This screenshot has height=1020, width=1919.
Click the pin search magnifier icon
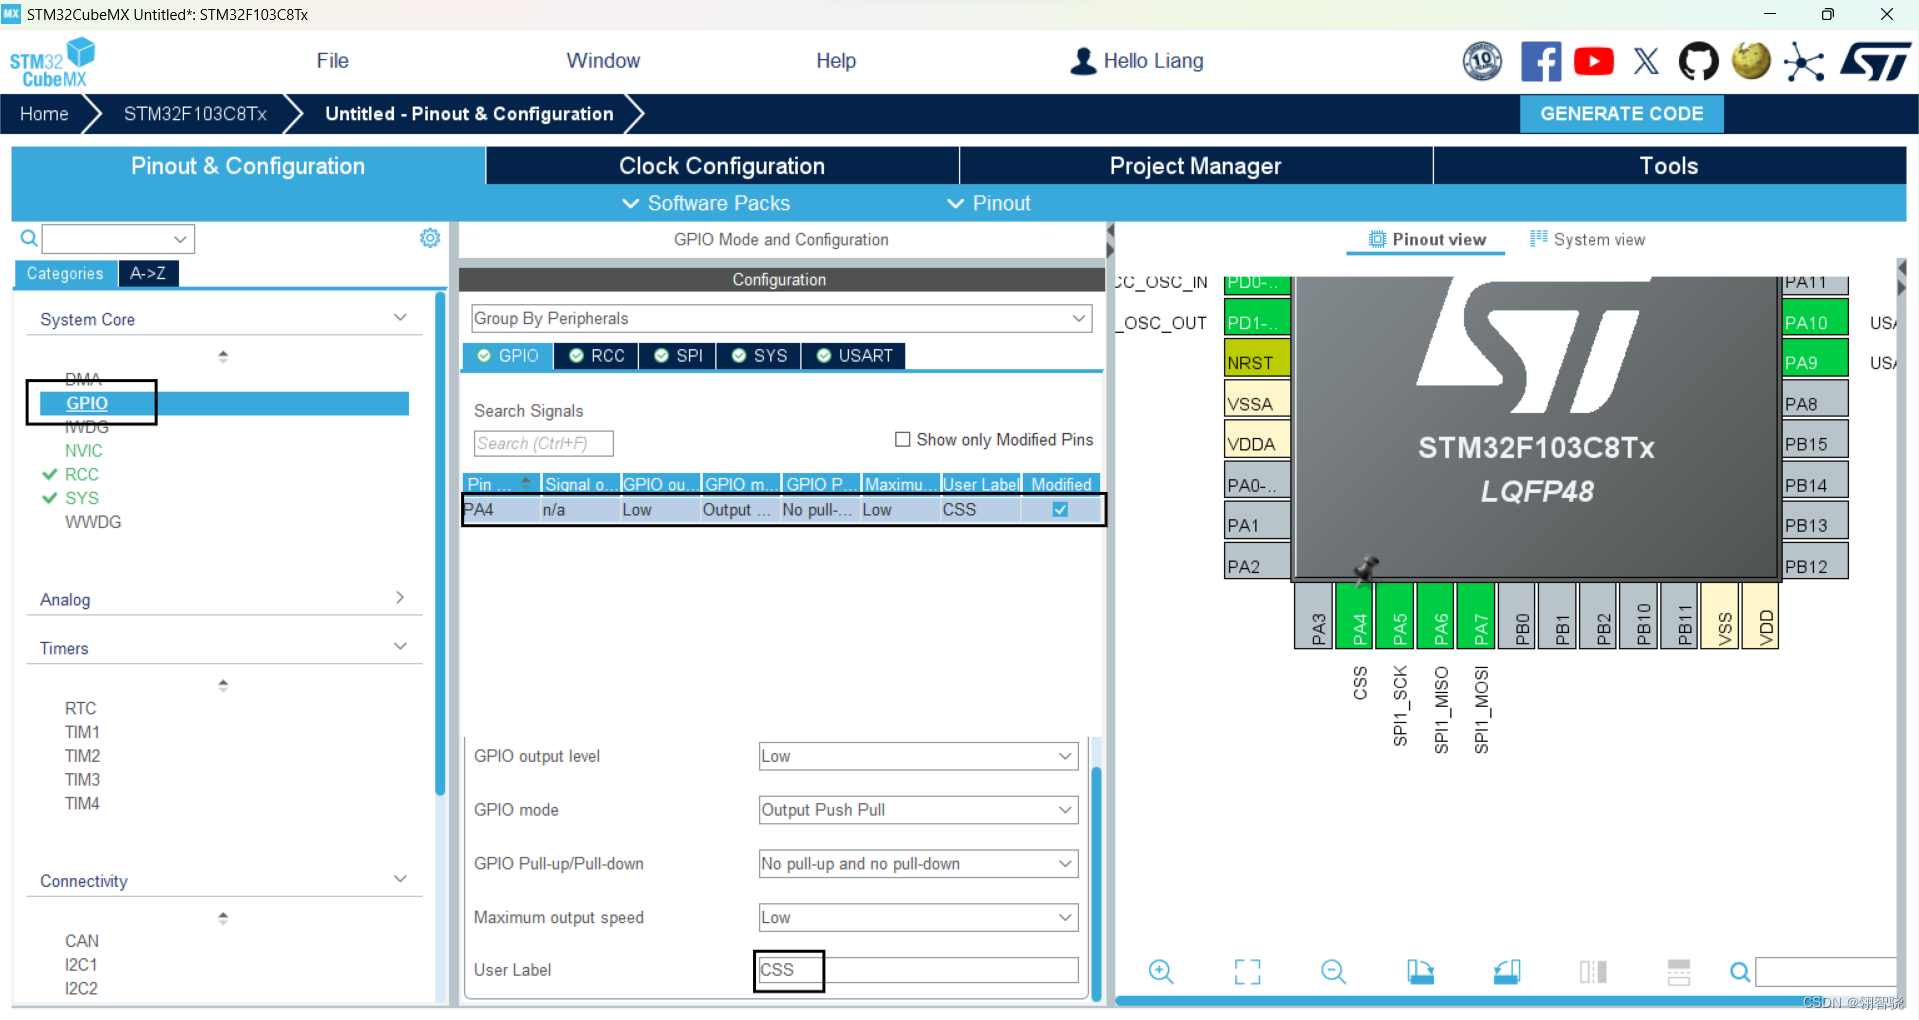point(1740,971)
